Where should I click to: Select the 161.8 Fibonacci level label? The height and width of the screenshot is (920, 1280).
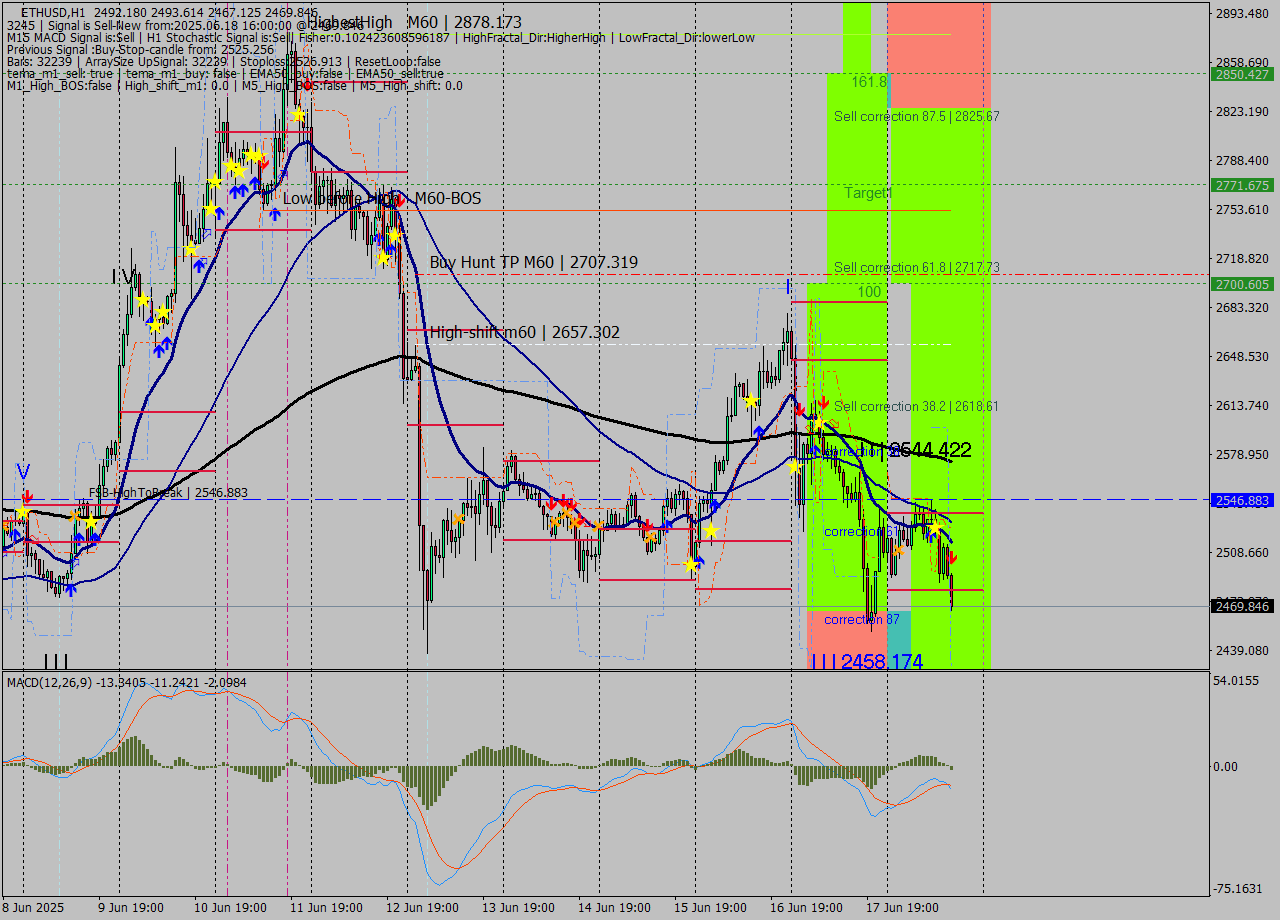869,81
